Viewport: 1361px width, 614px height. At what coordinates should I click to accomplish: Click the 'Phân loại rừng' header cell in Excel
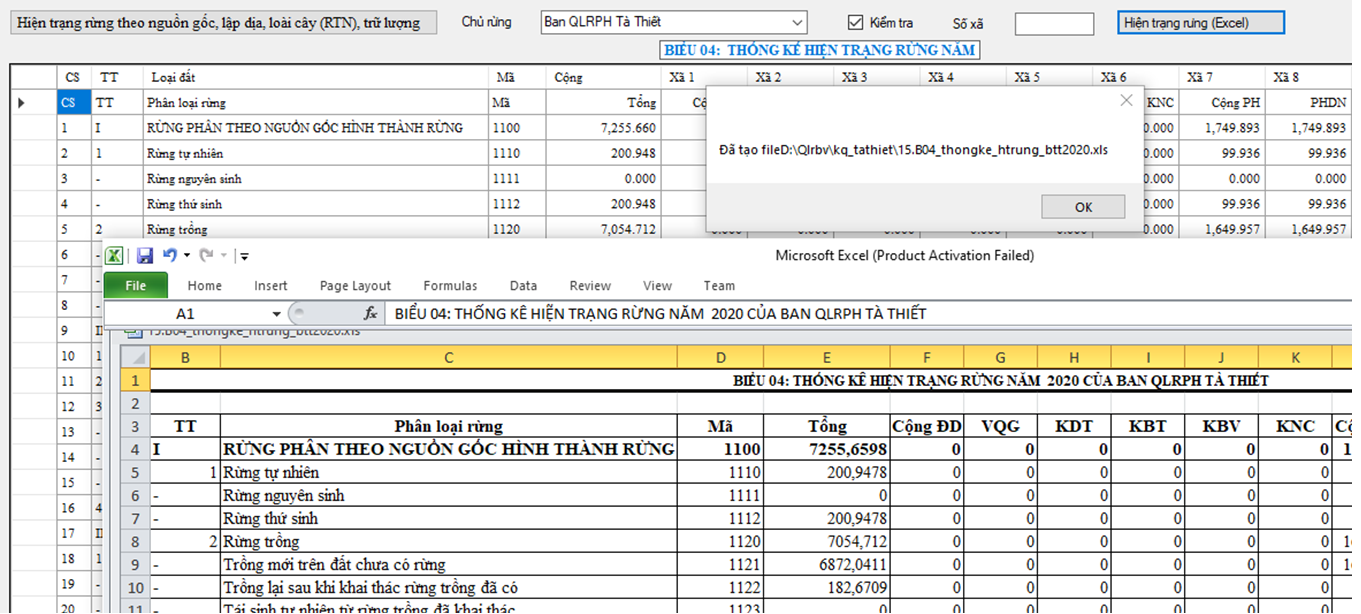(x=448, y=426)
